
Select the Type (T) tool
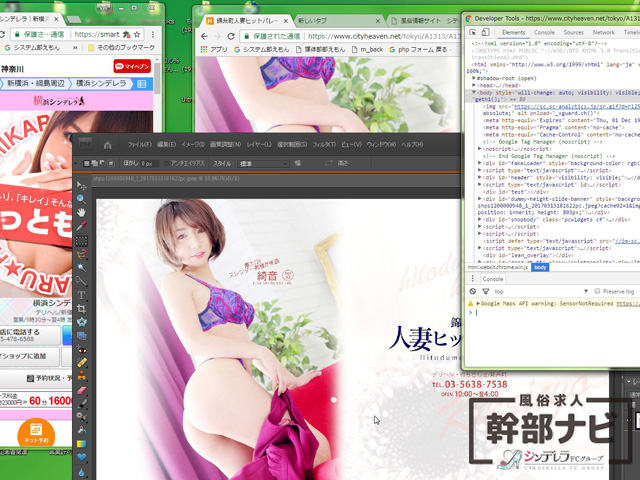coord(82,295)
